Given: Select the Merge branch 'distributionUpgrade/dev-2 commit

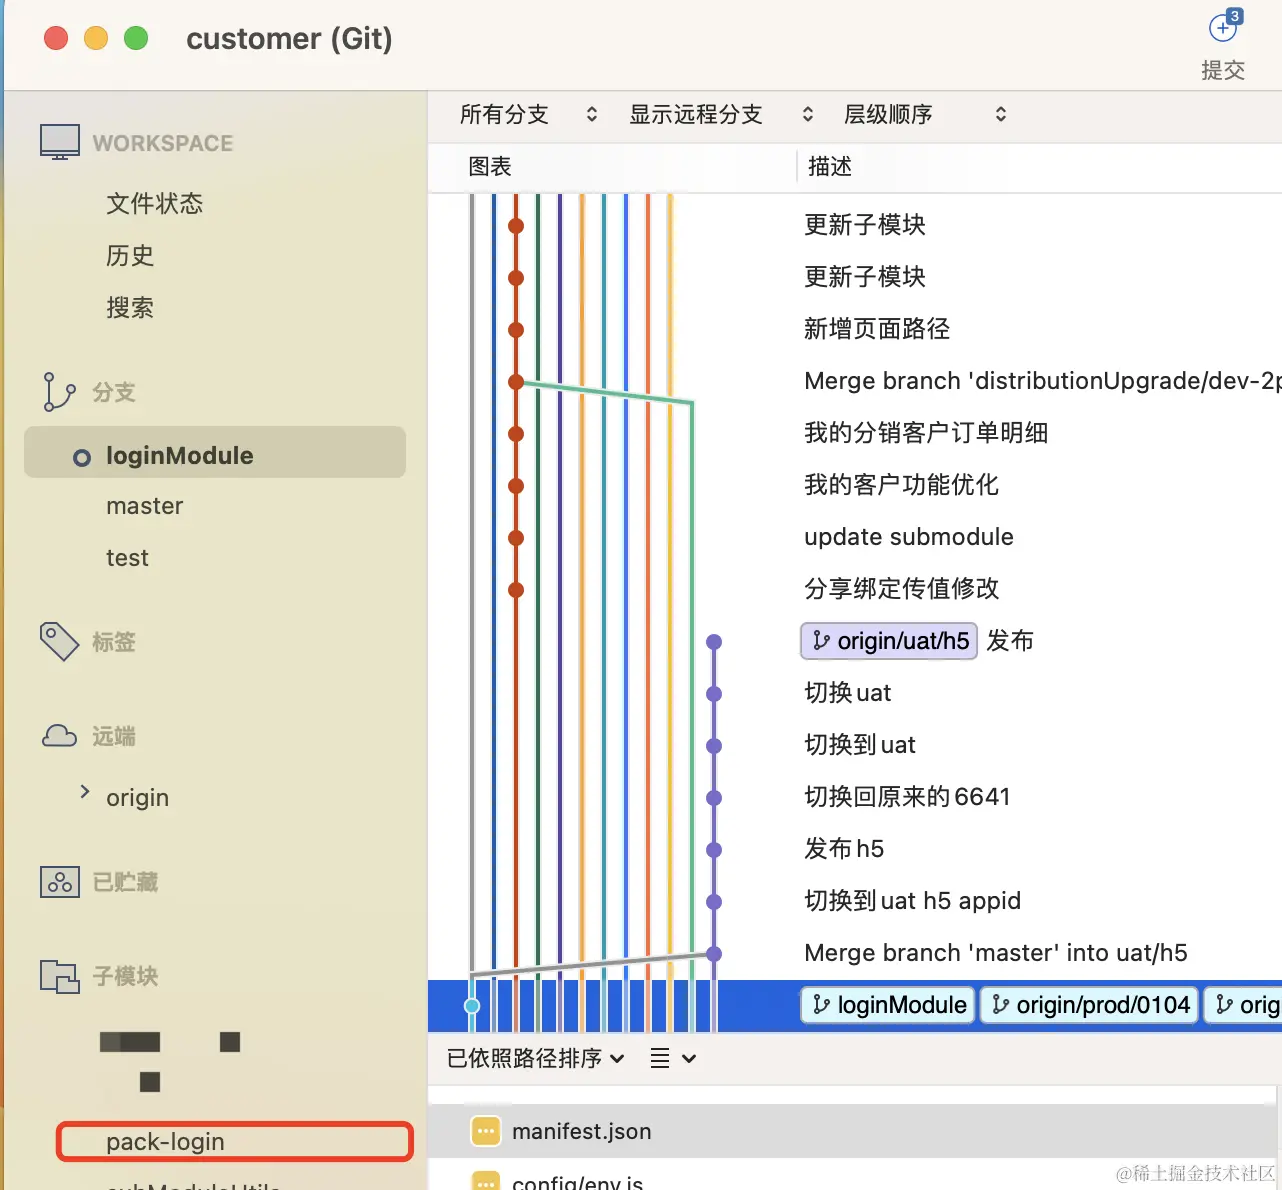Looking at the screenshot, I should tap(1043, 381).
